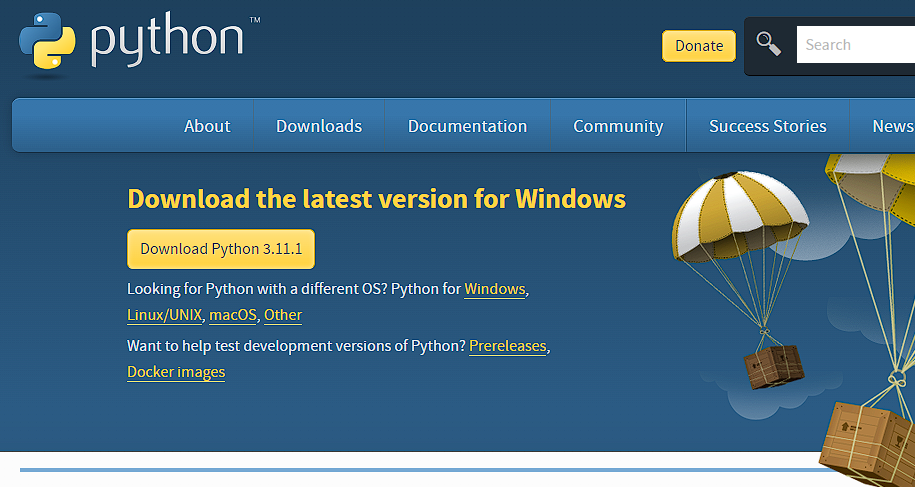Open the Documentation menu
This screenshot has height=487, width=915.
467,126
